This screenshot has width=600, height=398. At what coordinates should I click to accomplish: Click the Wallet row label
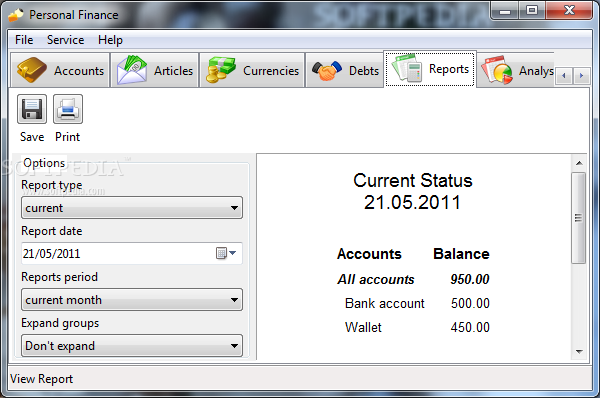point(363,328)
